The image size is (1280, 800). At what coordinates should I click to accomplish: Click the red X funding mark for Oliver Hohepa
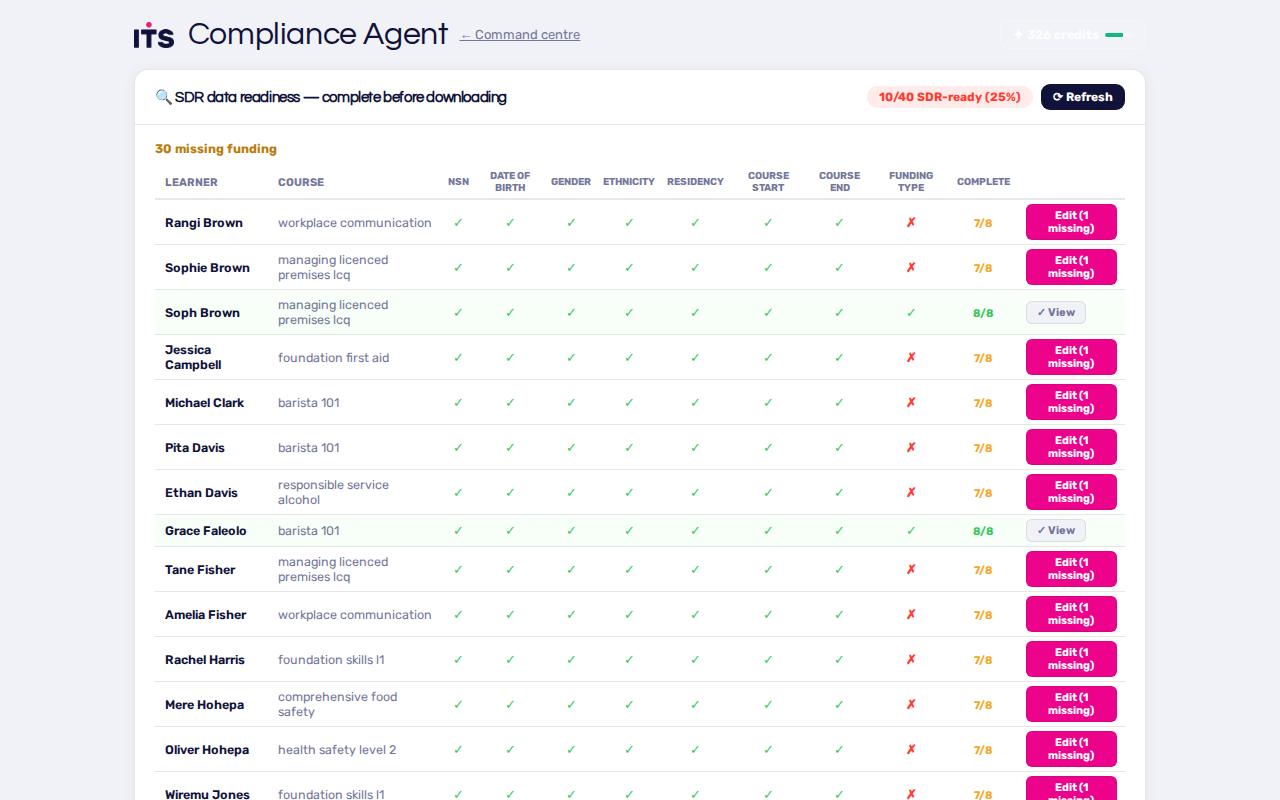[x=911, y=749]
